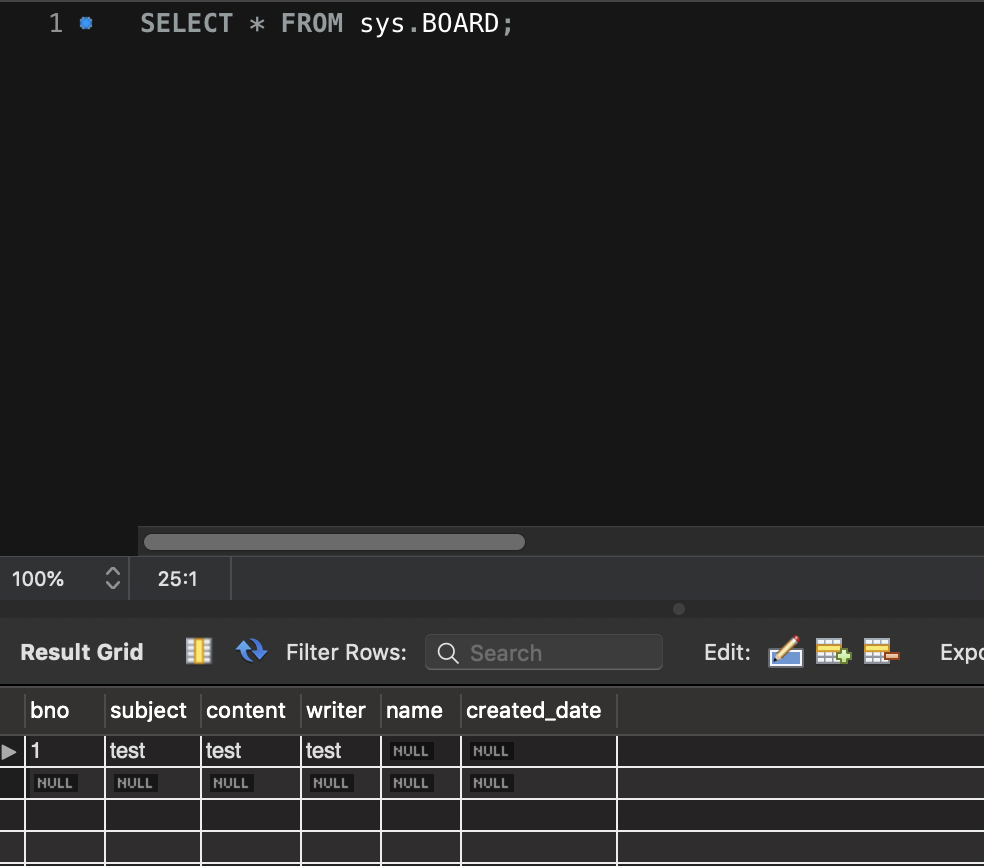Select the NULL content cell in new row

(250, 783)
